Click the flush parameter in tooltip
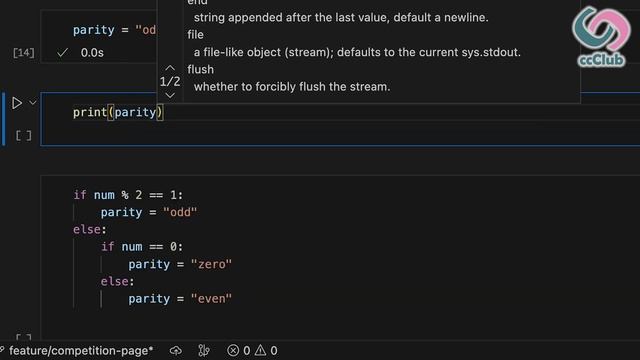 pos(200,69)
